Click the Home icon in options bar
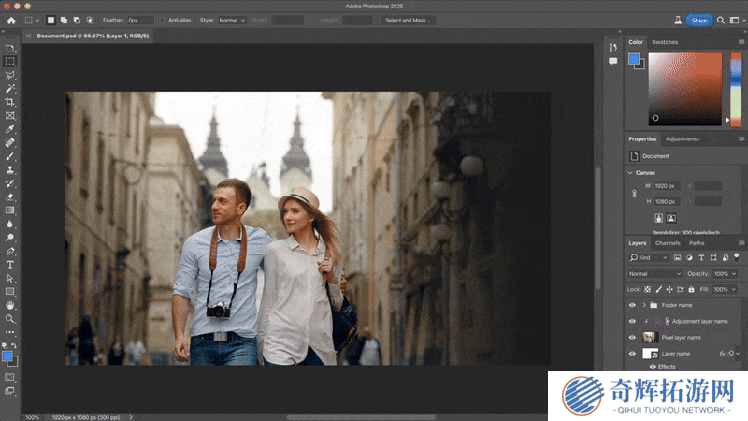The height and width of the screenshot is (421, 748). [9, 19]
